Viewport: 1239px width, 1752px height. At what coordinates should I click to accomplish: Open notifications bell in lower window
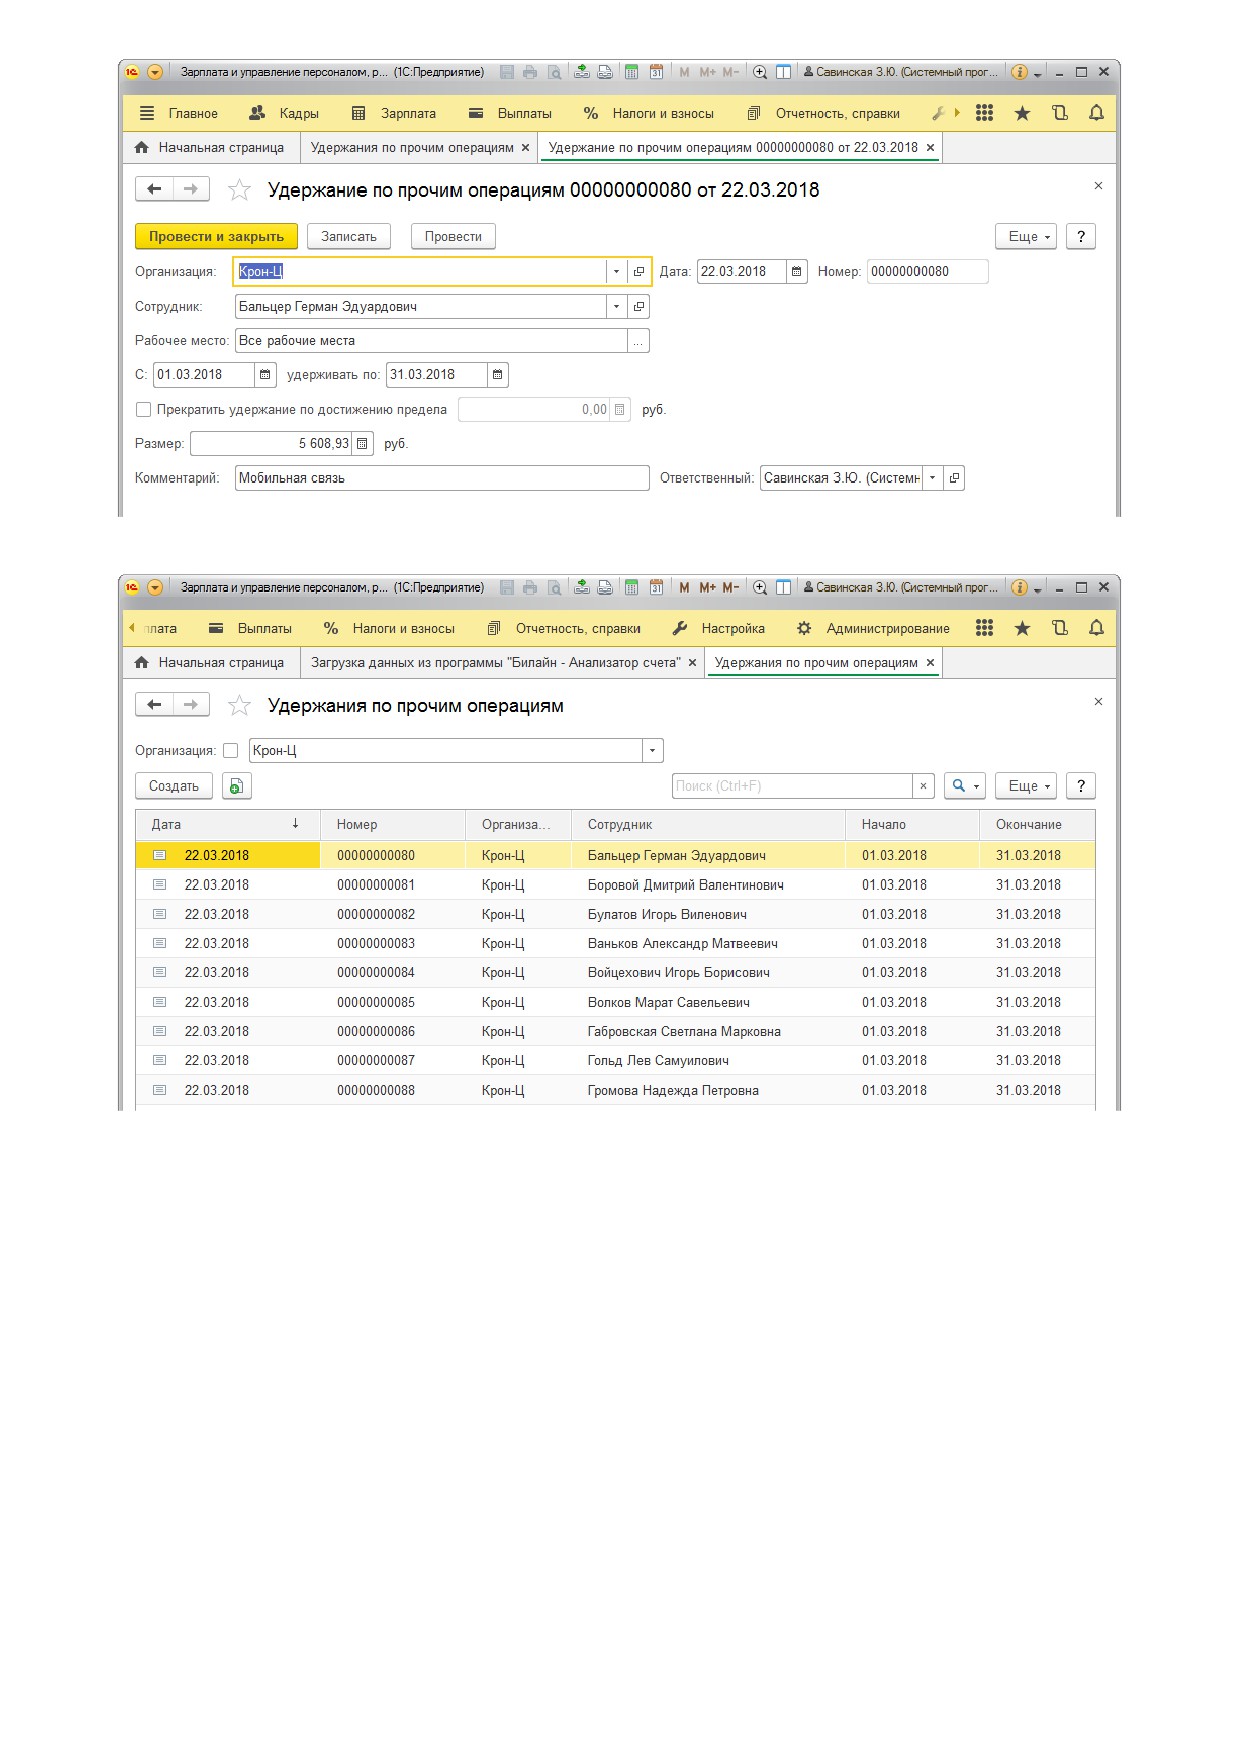[x=1096, y=628]
